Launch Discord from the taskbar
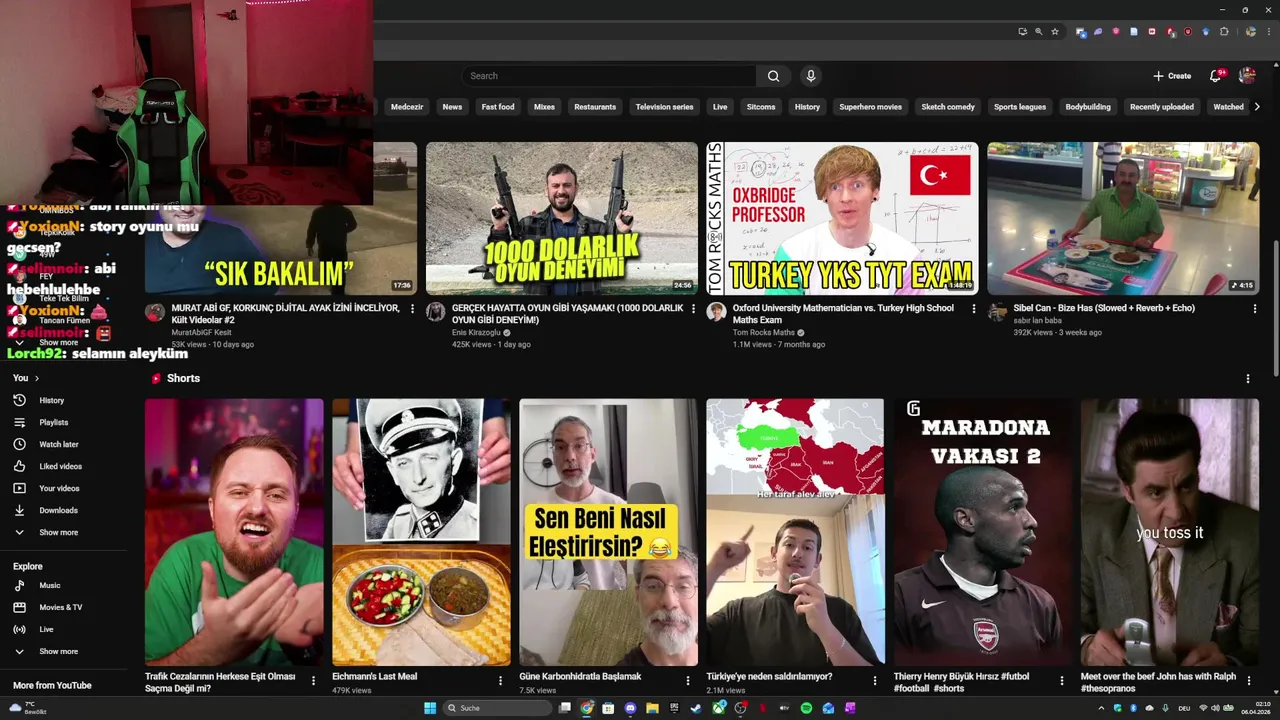Image resolution: width=1280 pixels, height=720 pixels. [x=630, y=708]
